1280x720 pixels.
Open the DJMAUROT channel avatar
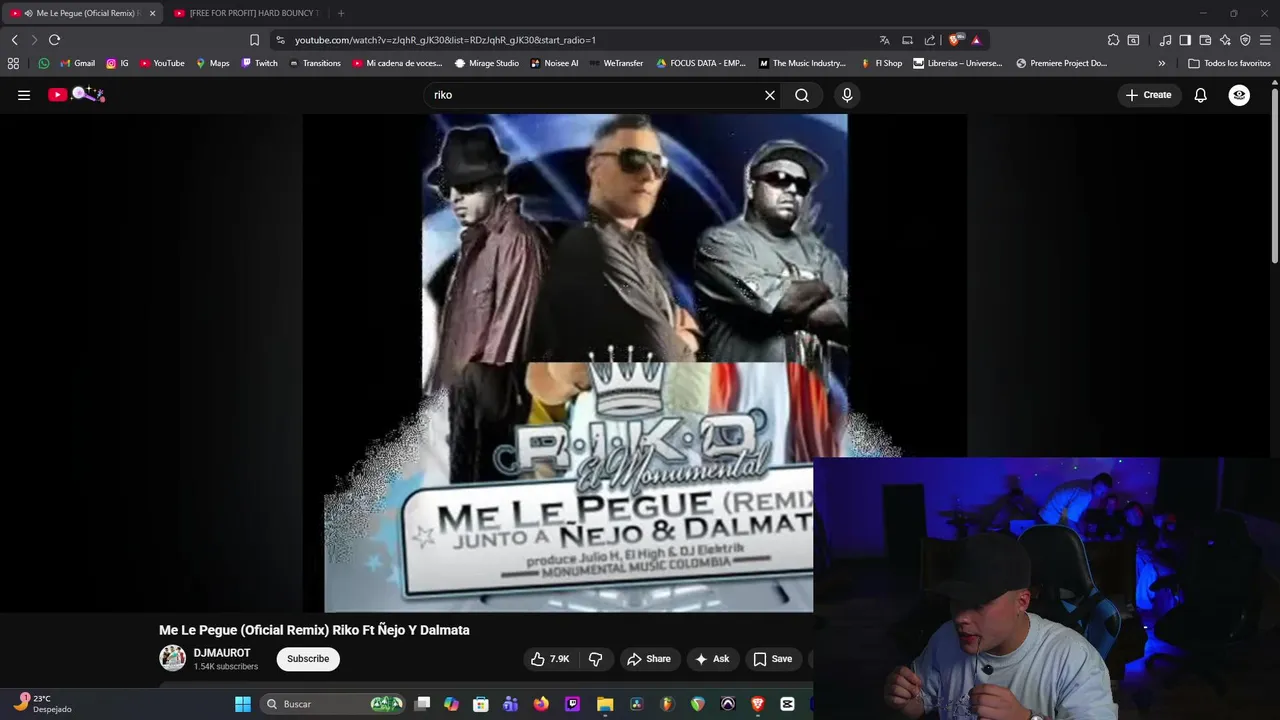coord(173,658)
